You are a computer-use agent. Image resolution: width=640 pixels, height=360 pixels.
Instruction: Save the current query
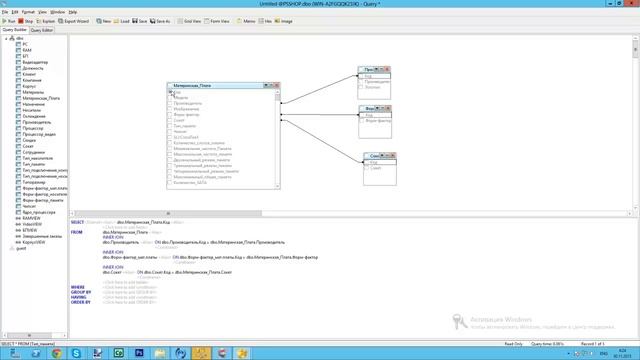point(139,21)
